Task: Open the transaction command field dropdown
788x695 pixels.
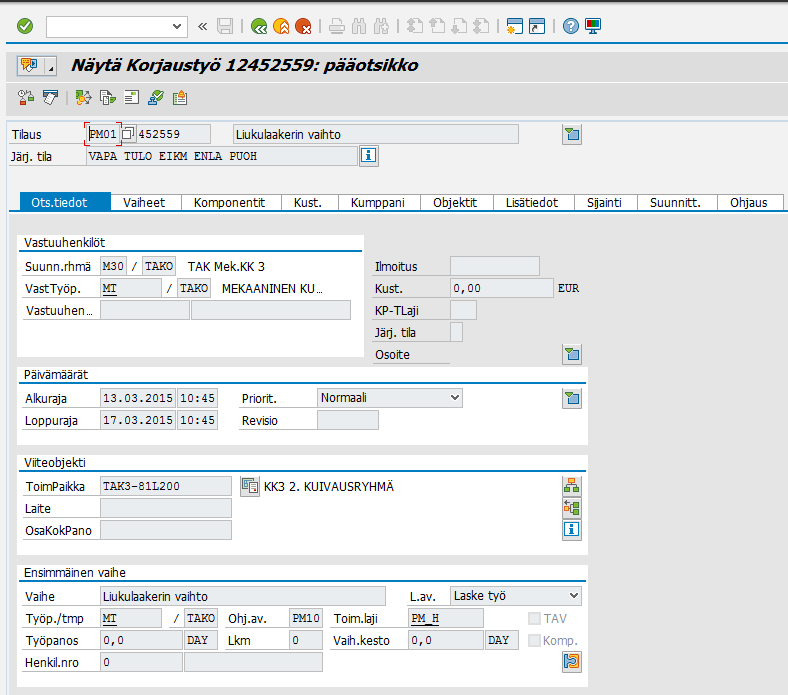Action: click(176, 26)
